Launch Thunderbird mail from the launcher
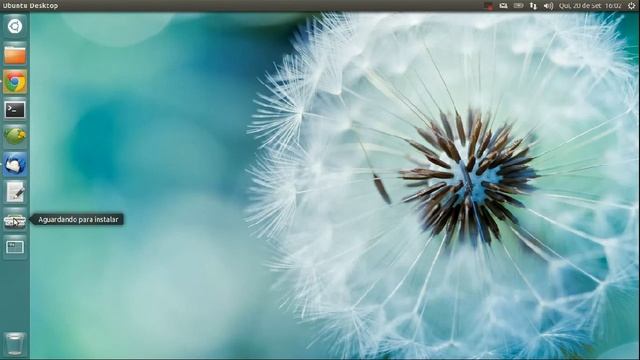640x360 pixels. click(x=15, y=164)
